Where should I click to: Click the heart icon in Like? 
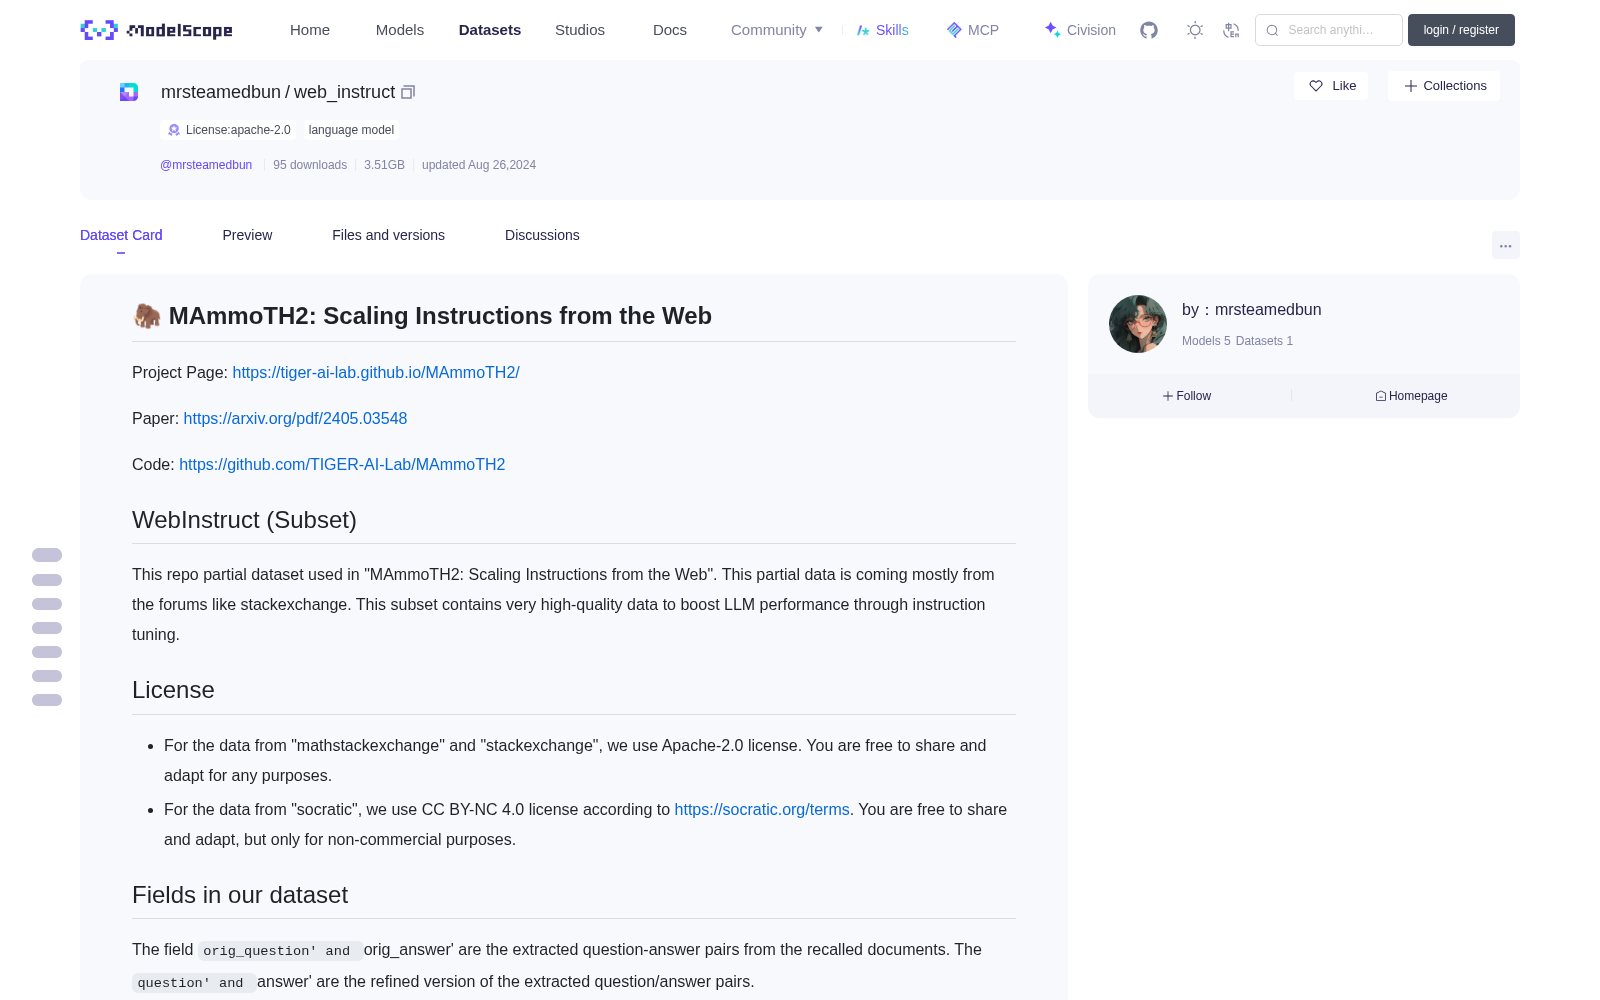(1316, 86)
